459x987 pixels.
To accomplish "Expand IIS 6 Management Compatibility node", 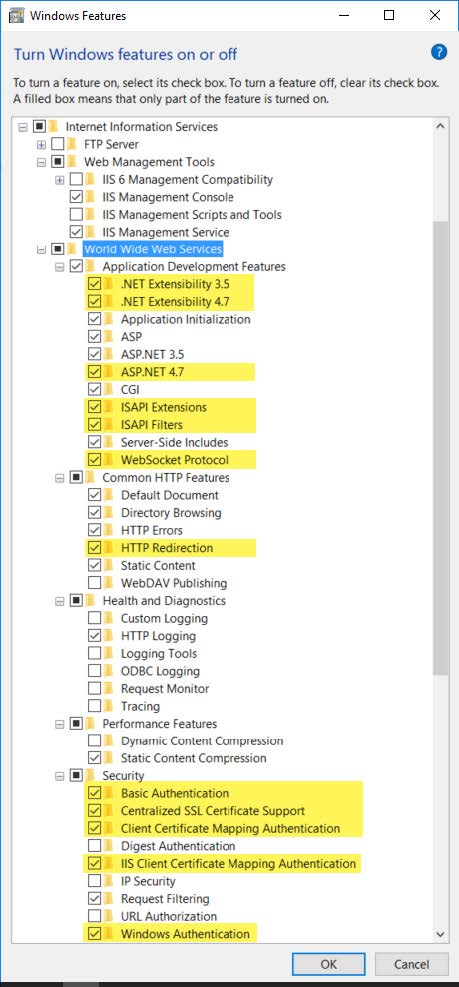I will tap(60, 179).
